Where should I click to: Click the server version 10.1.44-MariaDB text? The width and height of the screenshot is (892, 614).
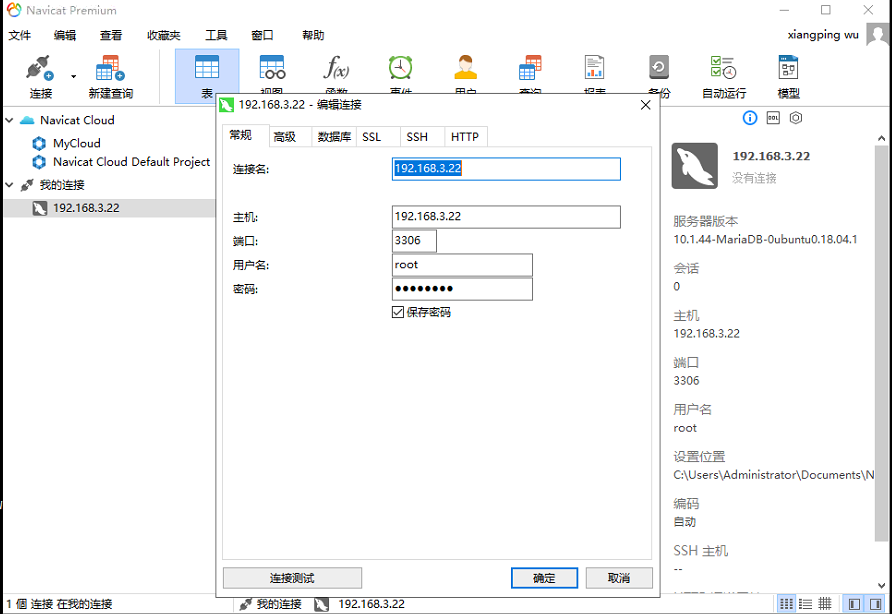click(765, 239)
